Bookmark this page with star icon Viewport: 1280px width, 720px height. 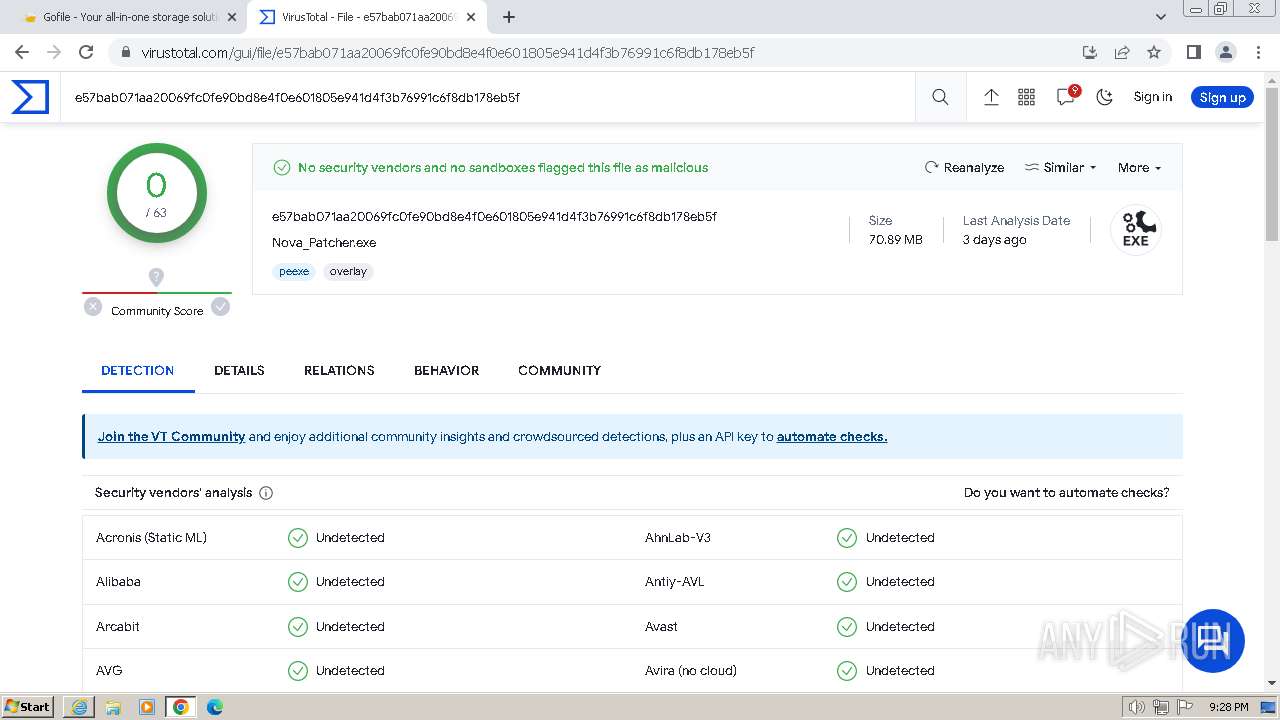(1154, 52)
